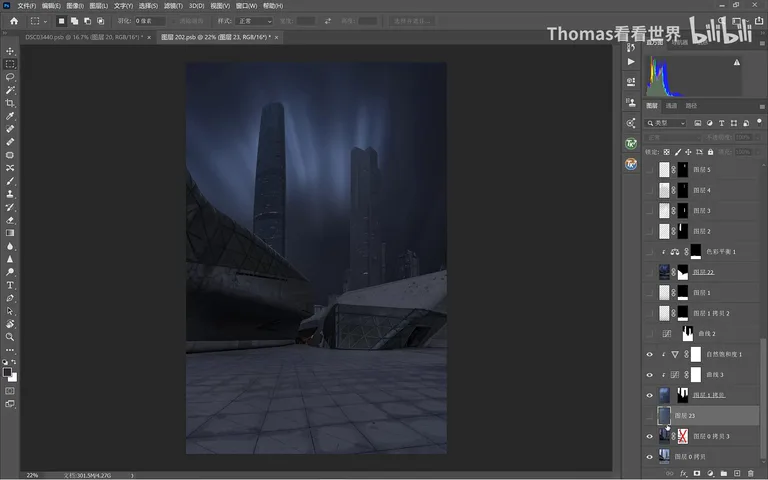
Task: Click the 图层 22 layer thumbnail
Action: [x=664, y=272]
